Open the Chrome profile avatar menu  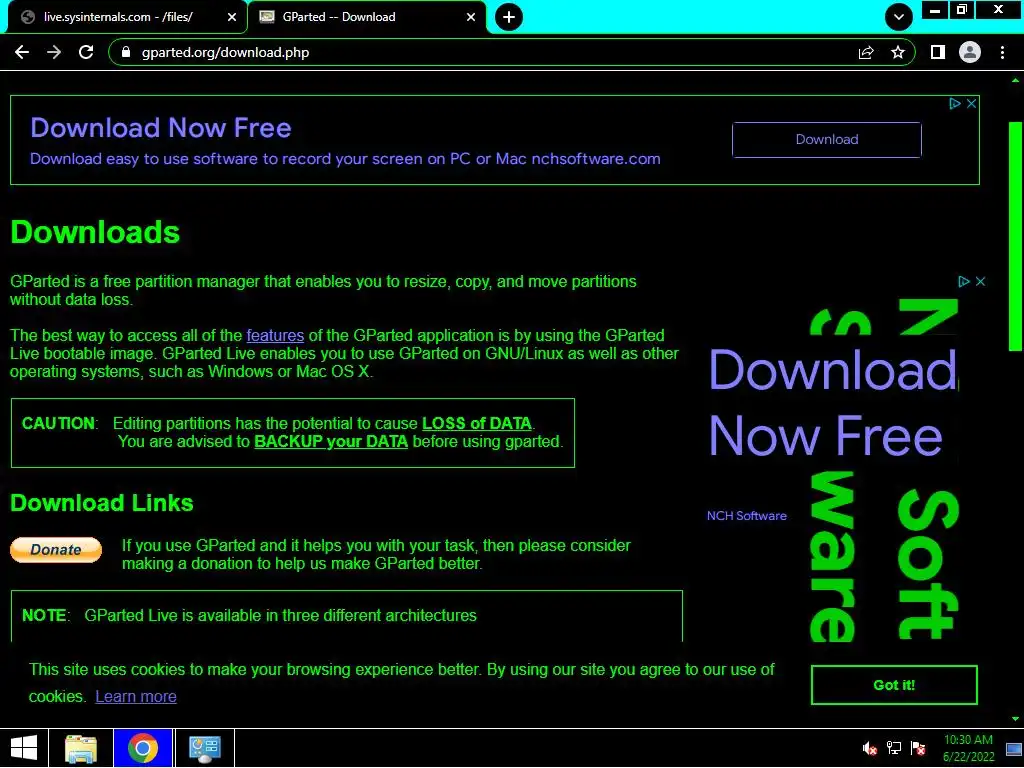tap(970, 52)
